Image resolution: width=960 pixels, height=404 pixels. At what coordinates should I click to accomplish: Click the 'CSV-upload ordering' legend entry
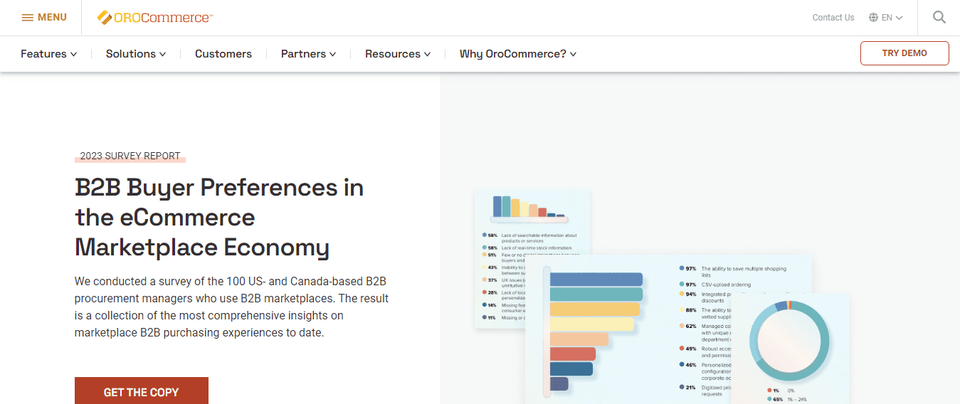(x=714, y=285)
